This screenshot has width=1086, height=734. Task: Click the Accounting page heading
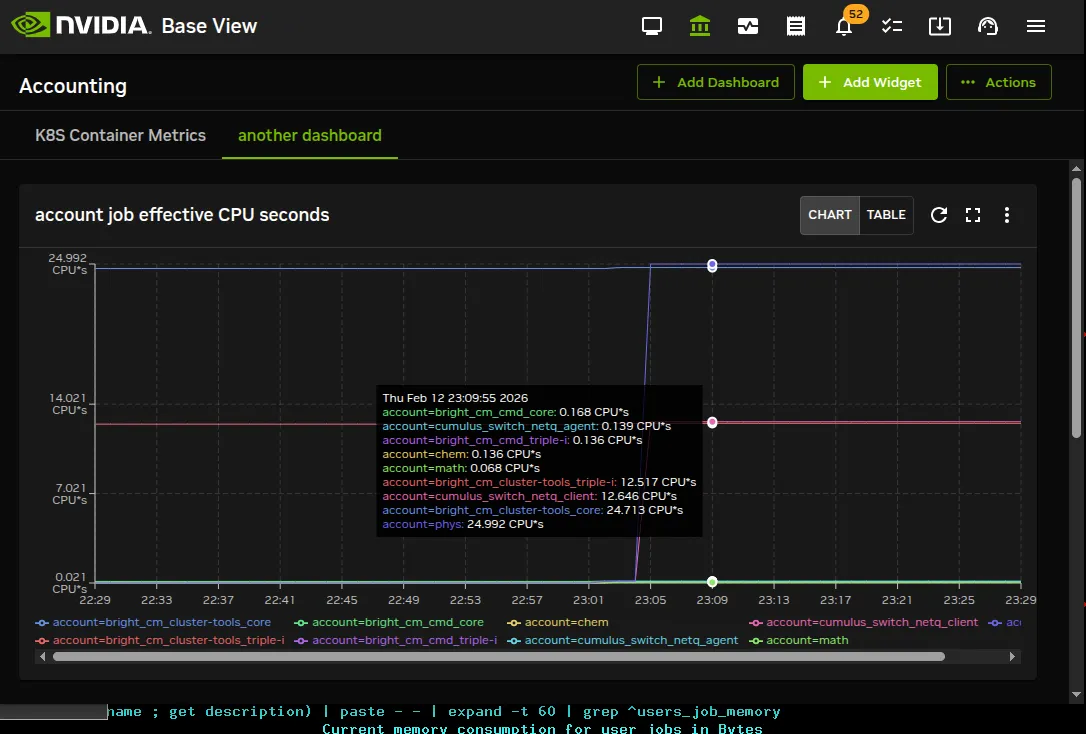click(x=73, y=86)
